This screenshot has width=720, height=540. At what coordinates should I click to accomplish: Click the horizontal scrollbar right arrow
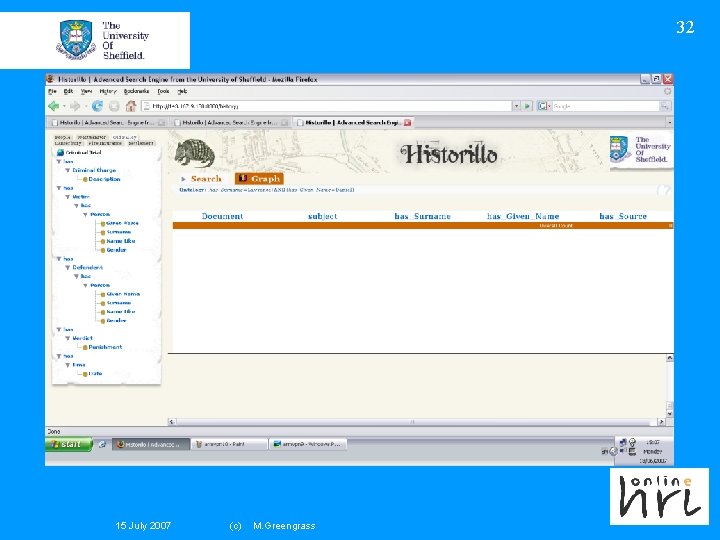coord(661,422)
